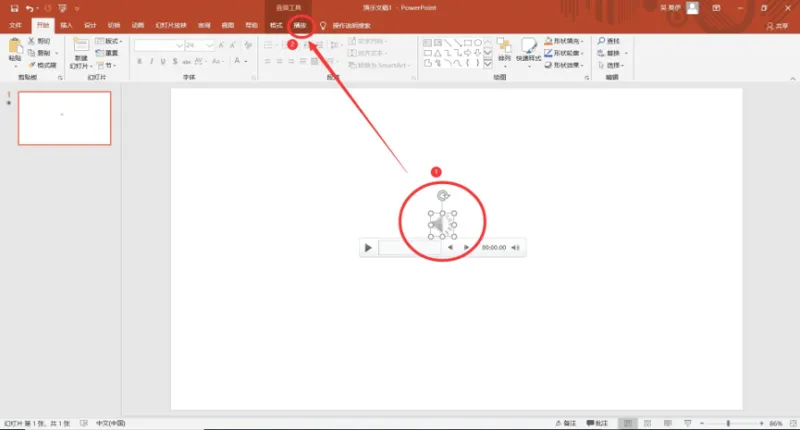Open Quick Styles gallery
The image size is (800, 430).
(x=528, y=51)
